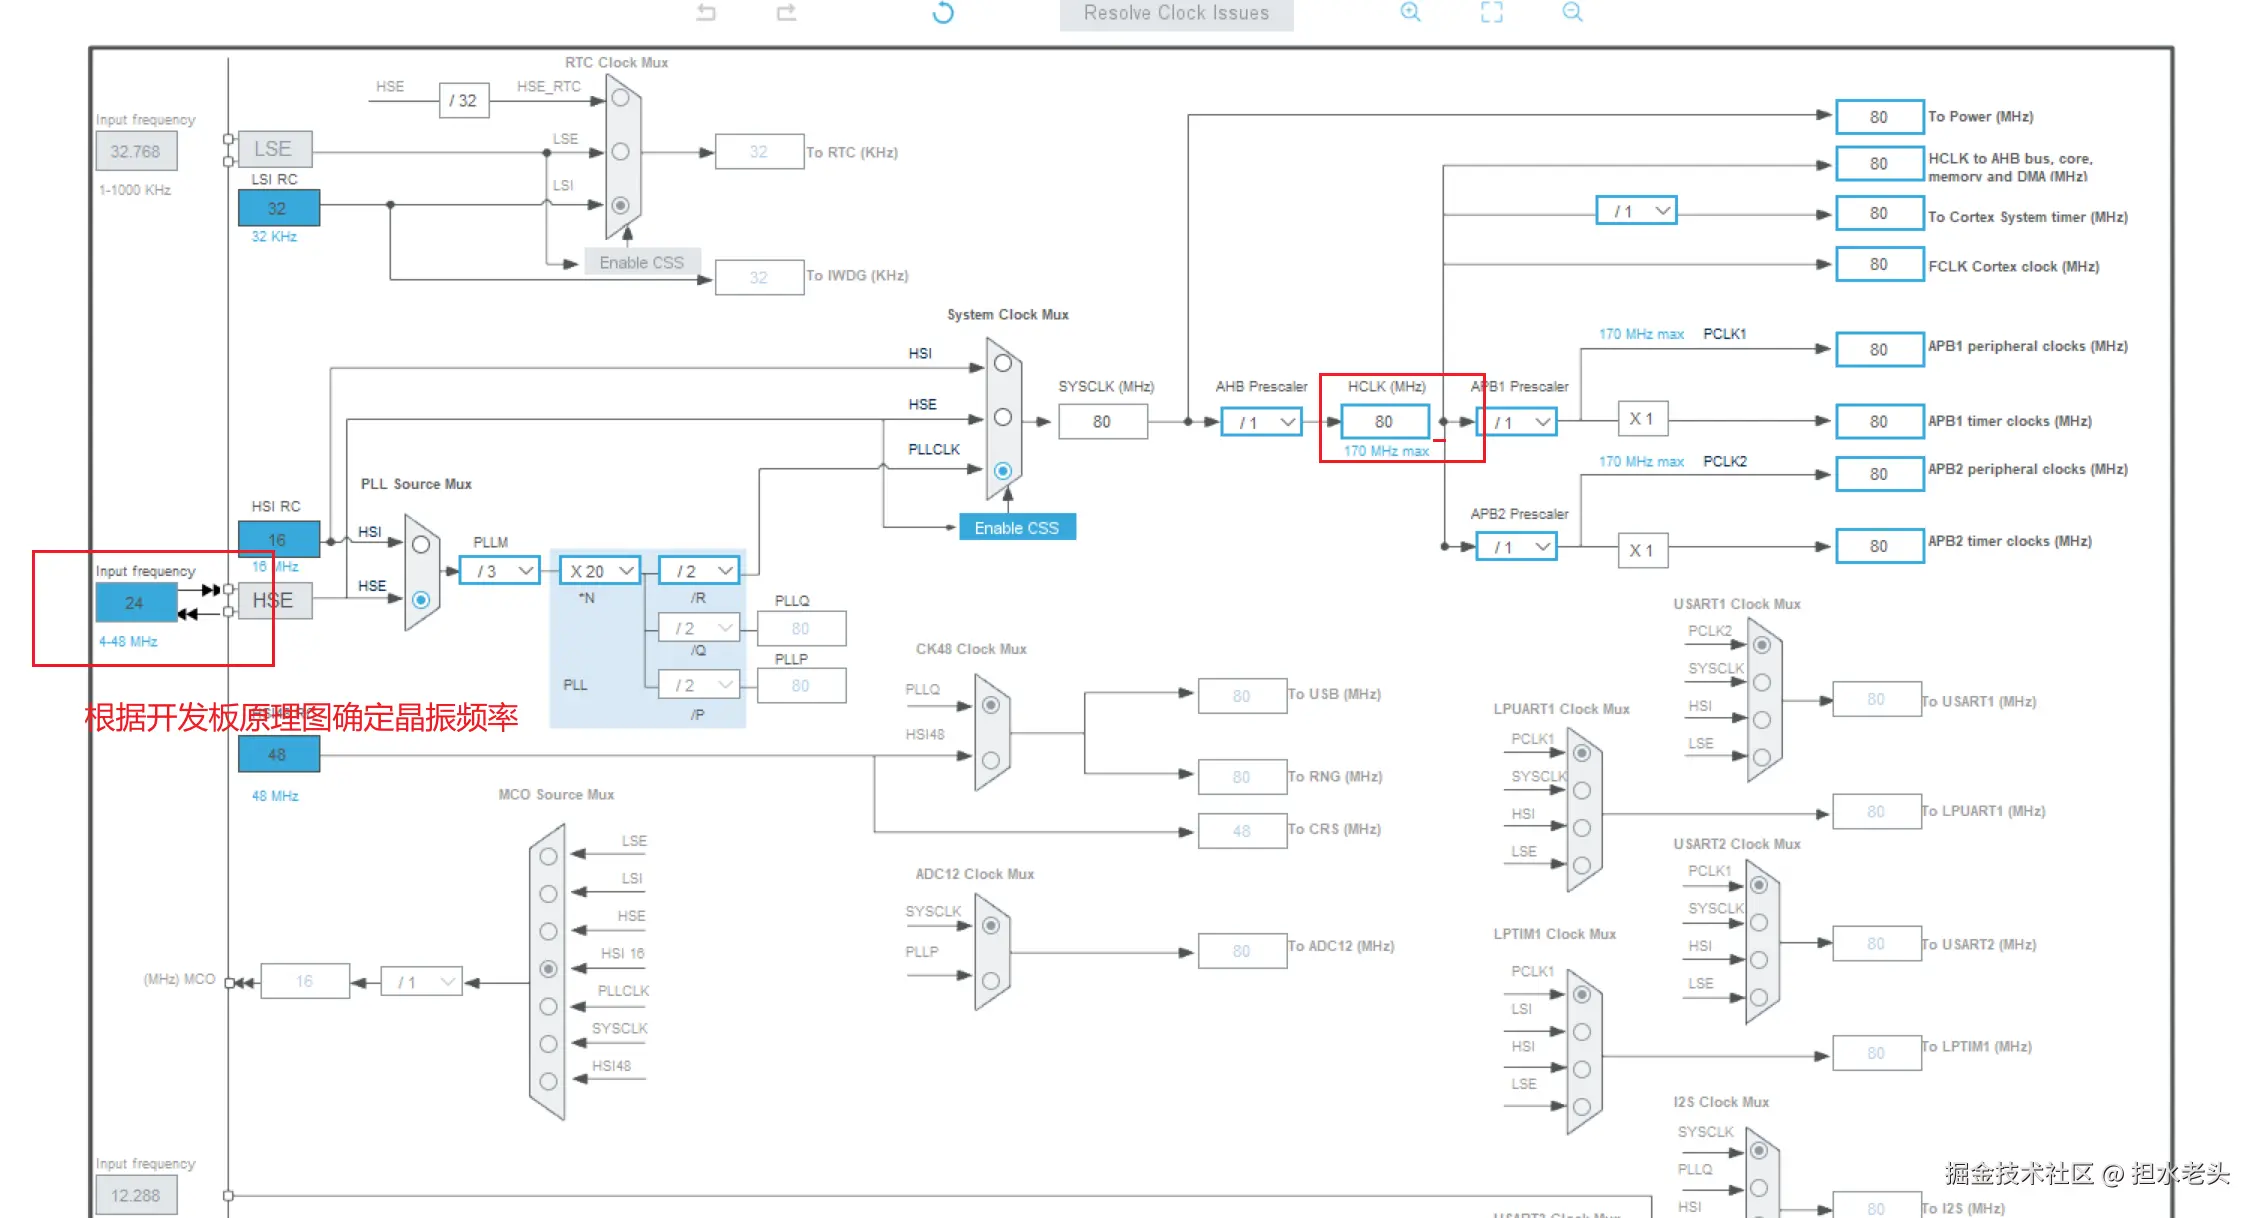Select PLLQ in the CK48 Clock Mux

pyautogui.click(x=991, y=705)
